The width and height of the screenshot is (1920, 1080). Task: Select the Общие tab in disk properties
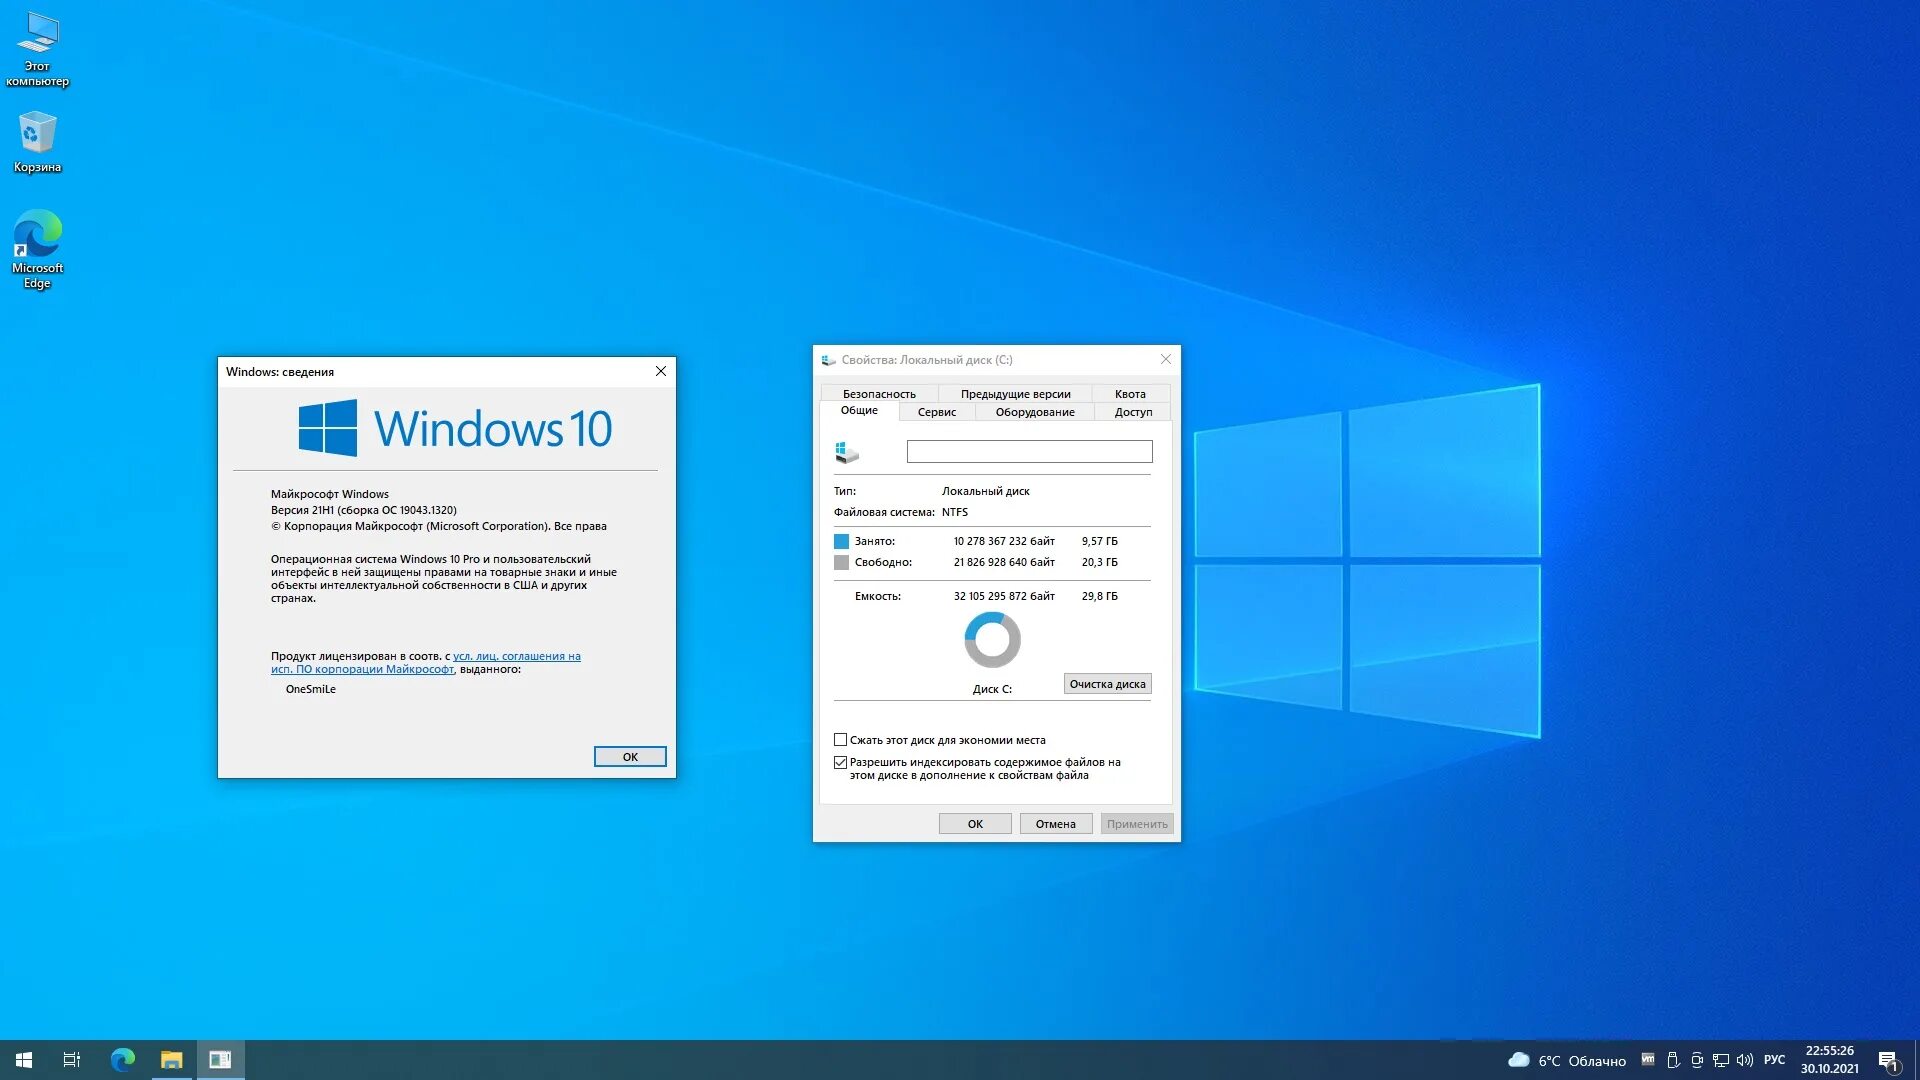tap(858, 410)
